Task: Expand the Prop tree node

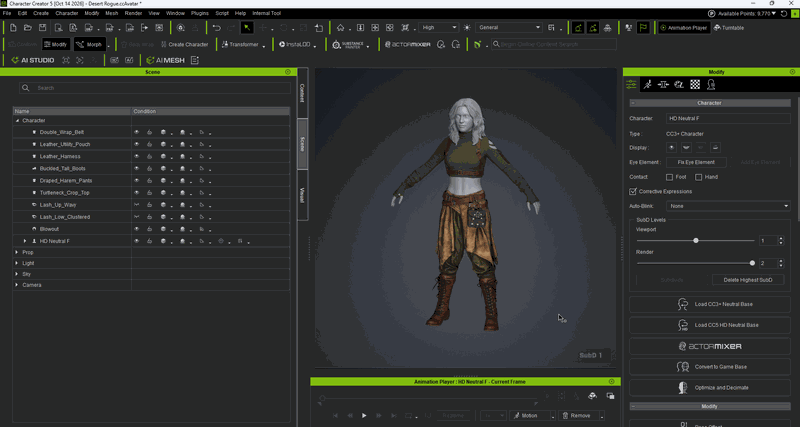Action: (x=17, y=252)
